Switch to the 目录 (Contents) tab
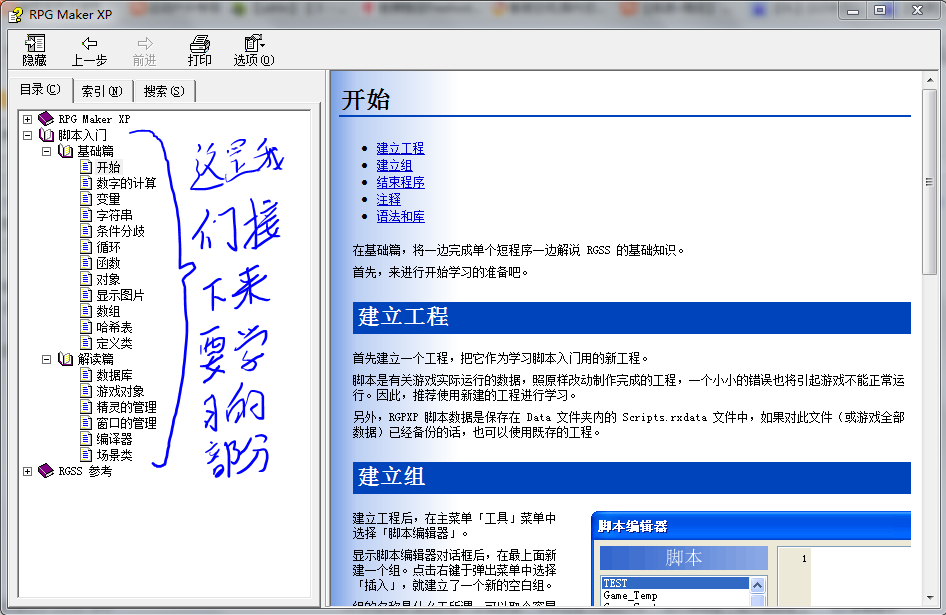Screen dimensions: 946x615 [x=40, y=89]
